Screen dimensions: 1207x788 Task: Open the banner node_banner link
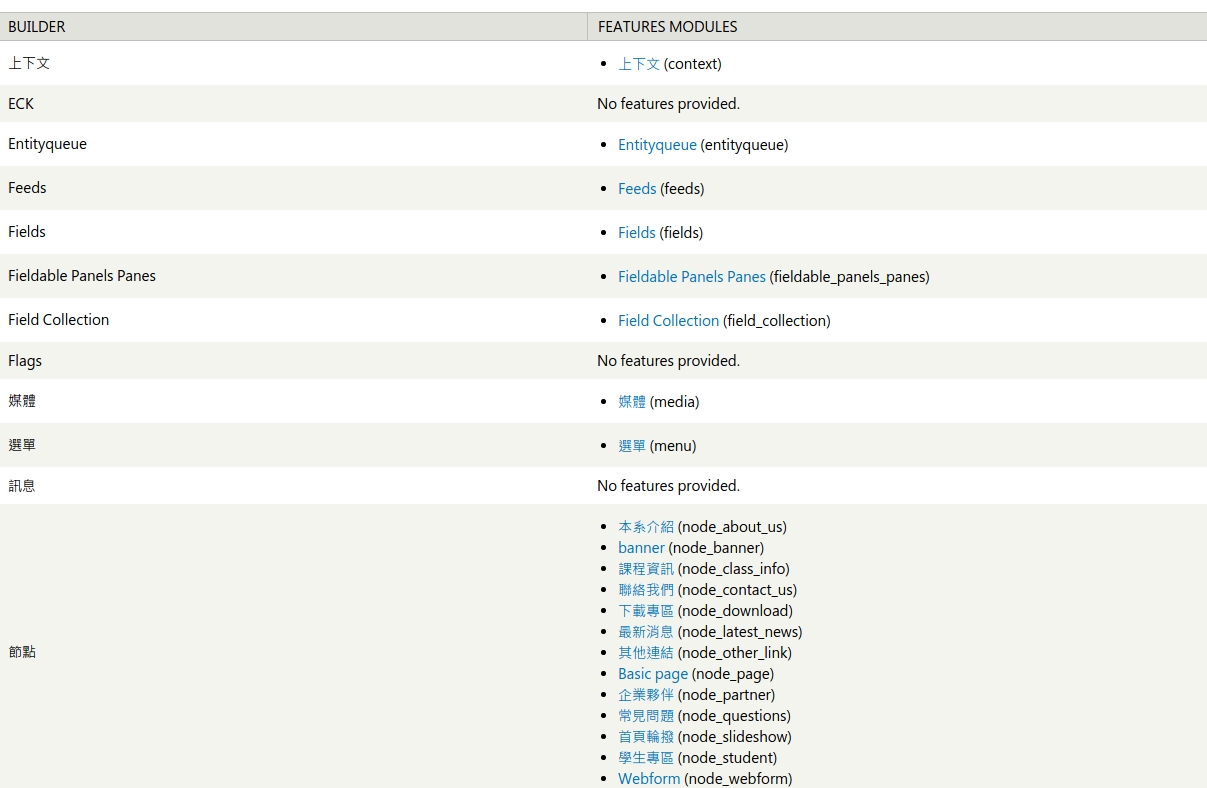point(641,548)
